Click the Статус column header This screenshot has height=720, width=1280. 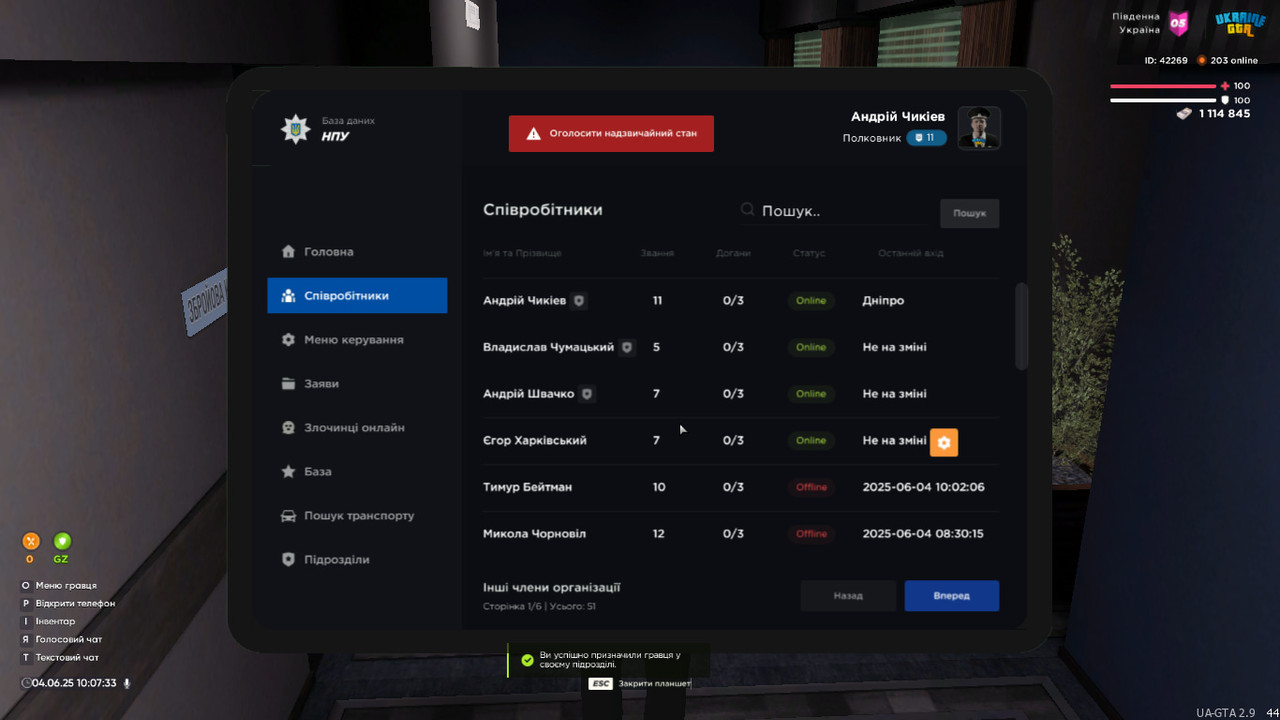pos(809,253)
